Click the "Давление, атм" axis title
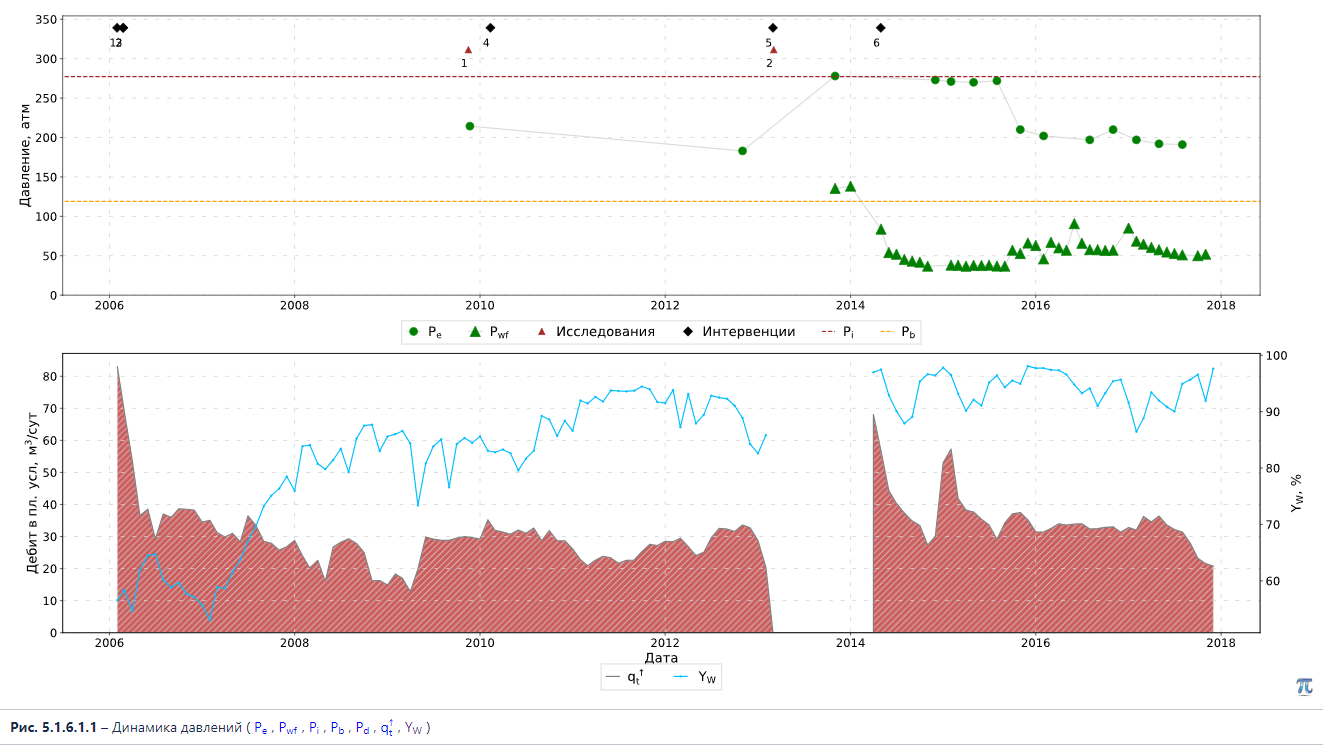The height and width of the screenshot is (745, 1323). [x=26, y=155]
